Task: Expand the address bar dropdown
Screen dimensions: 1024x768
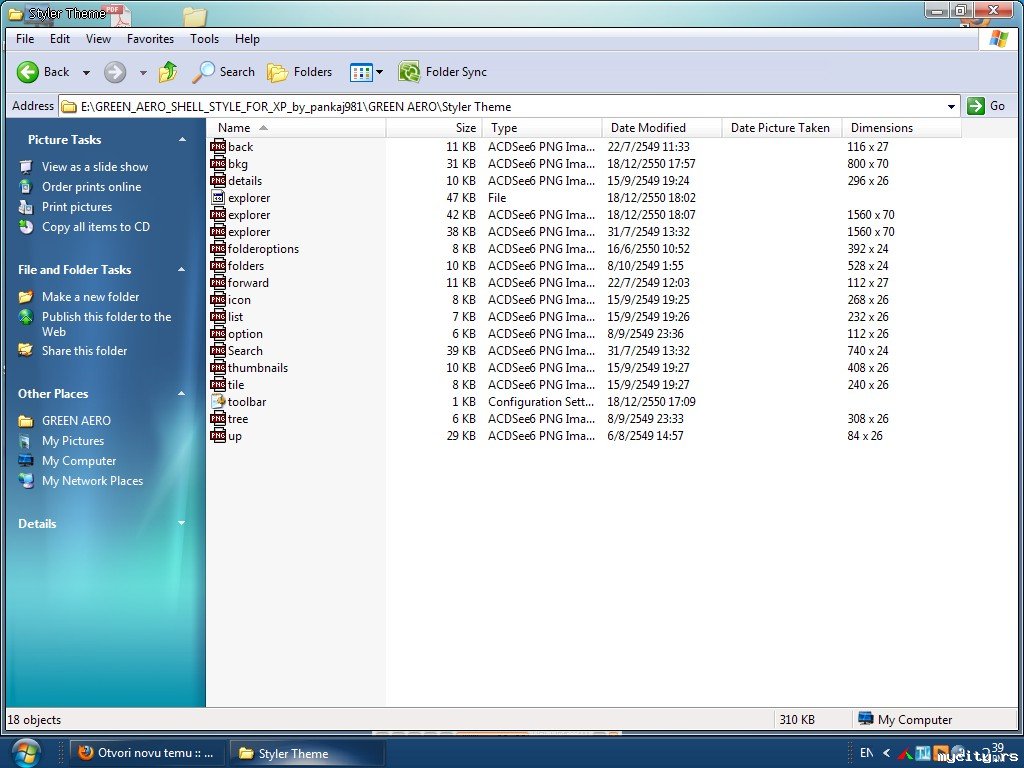Action: (x=950, y=106)
